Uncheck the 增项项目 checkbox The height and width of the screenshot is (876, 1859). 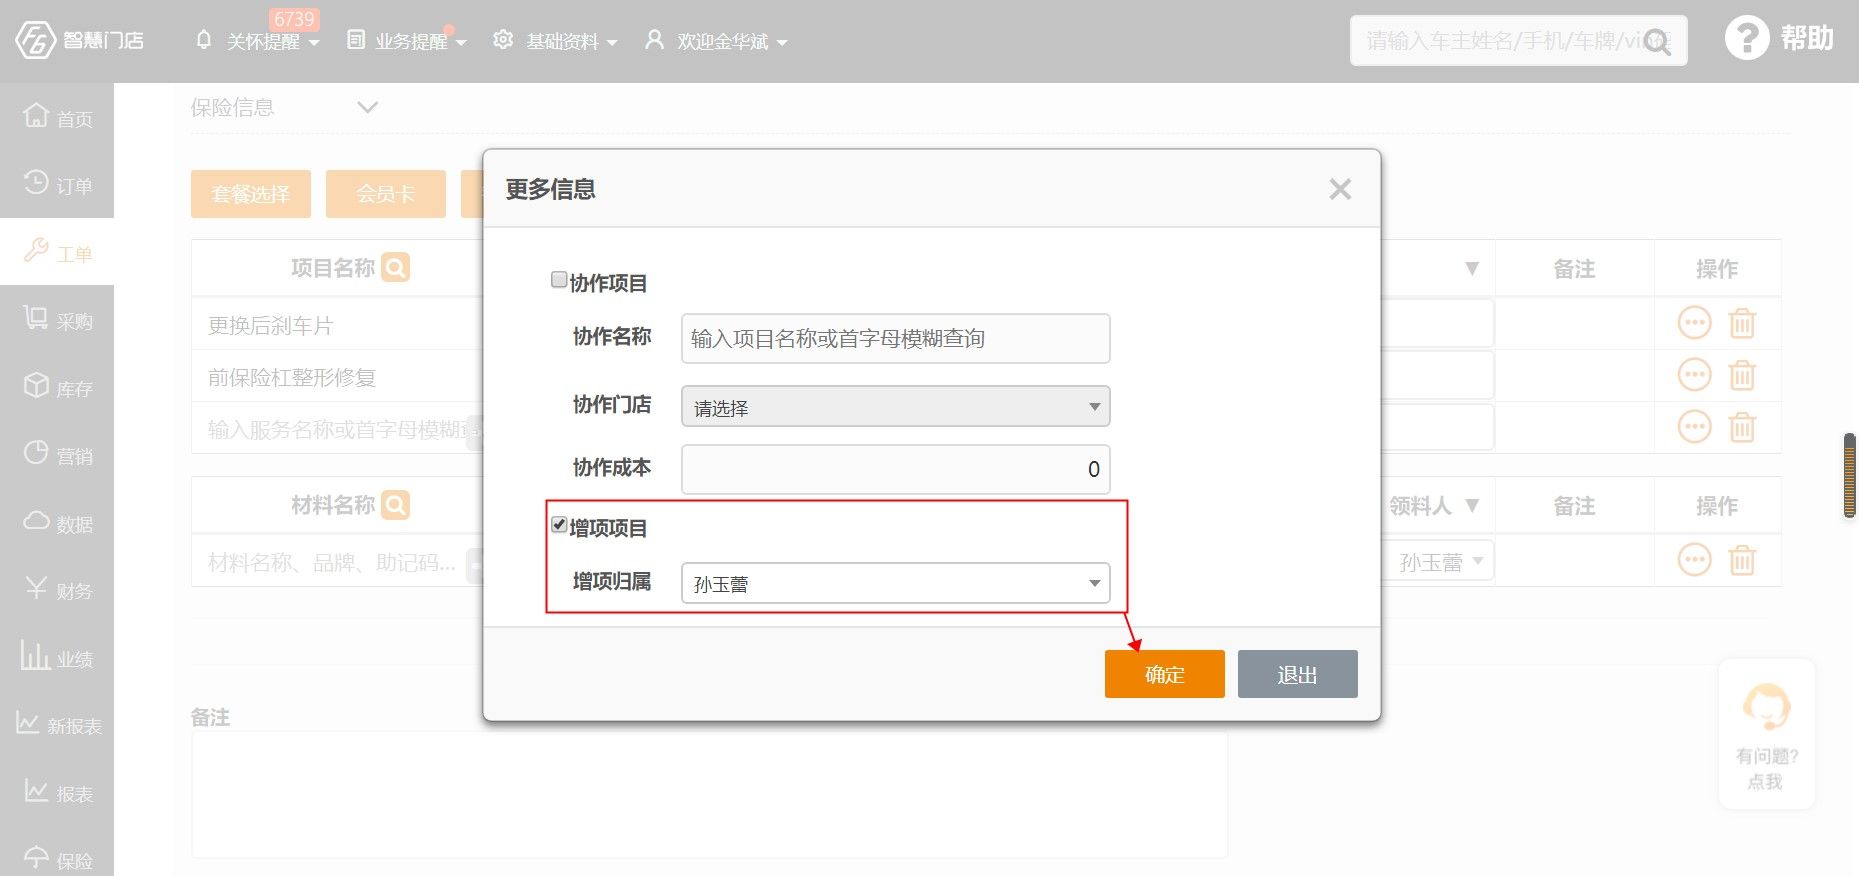click(x=559, y=525)
